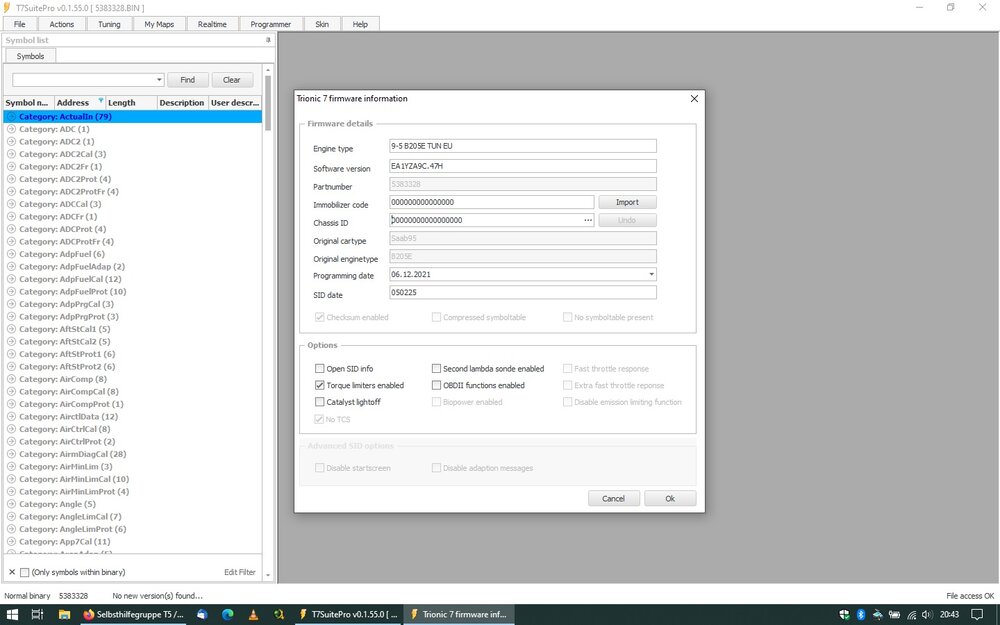Open the Realtime menu
The width and height of the screenshot is (1000, 625).
212,24
